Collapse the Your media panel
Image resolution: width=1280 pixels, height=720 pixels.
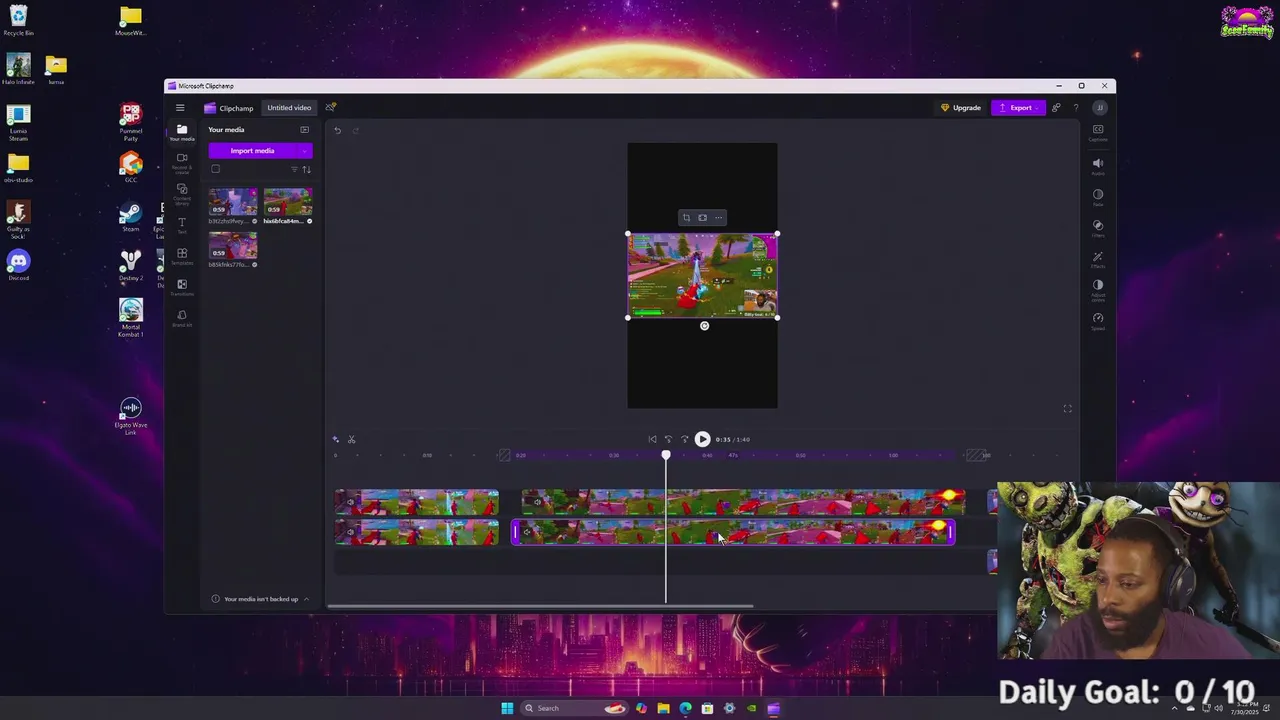click(305, 130)
